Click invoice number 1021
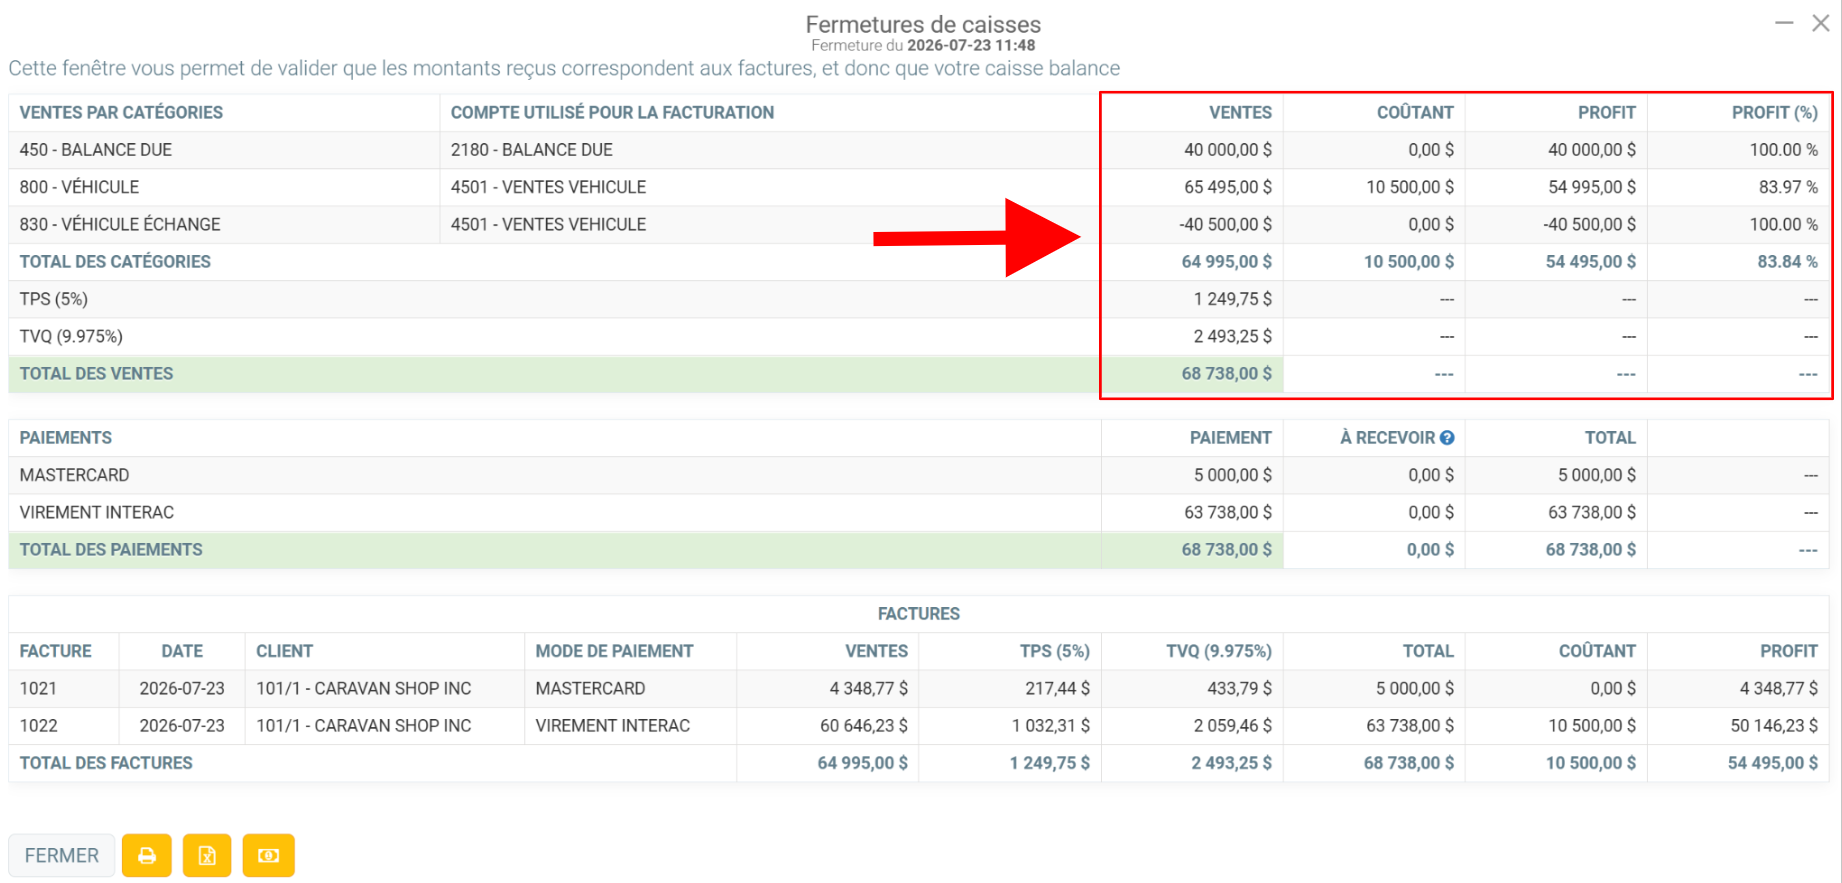1842x883 pixels. click(x=38, y=688)
